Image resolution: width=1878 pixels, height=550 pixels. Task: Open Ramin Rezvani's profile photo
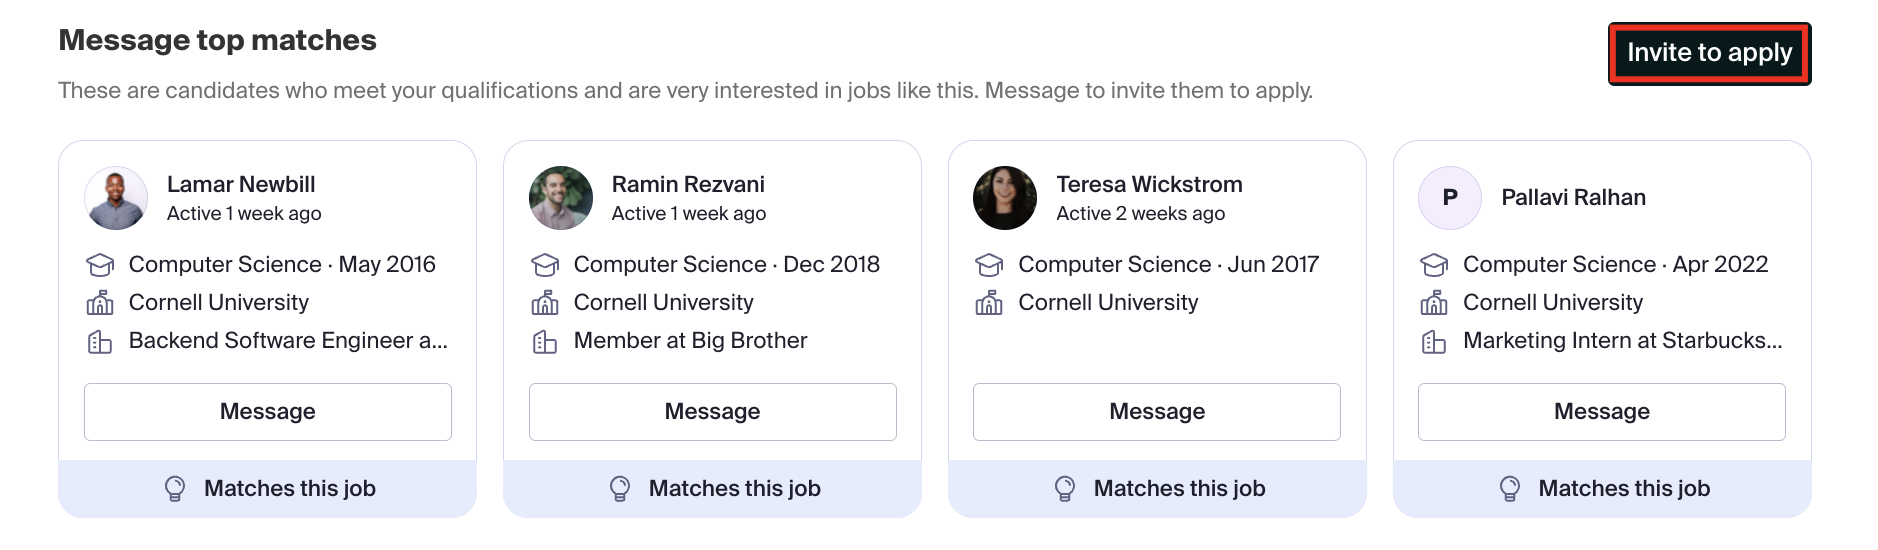click(x=561, y=198)
